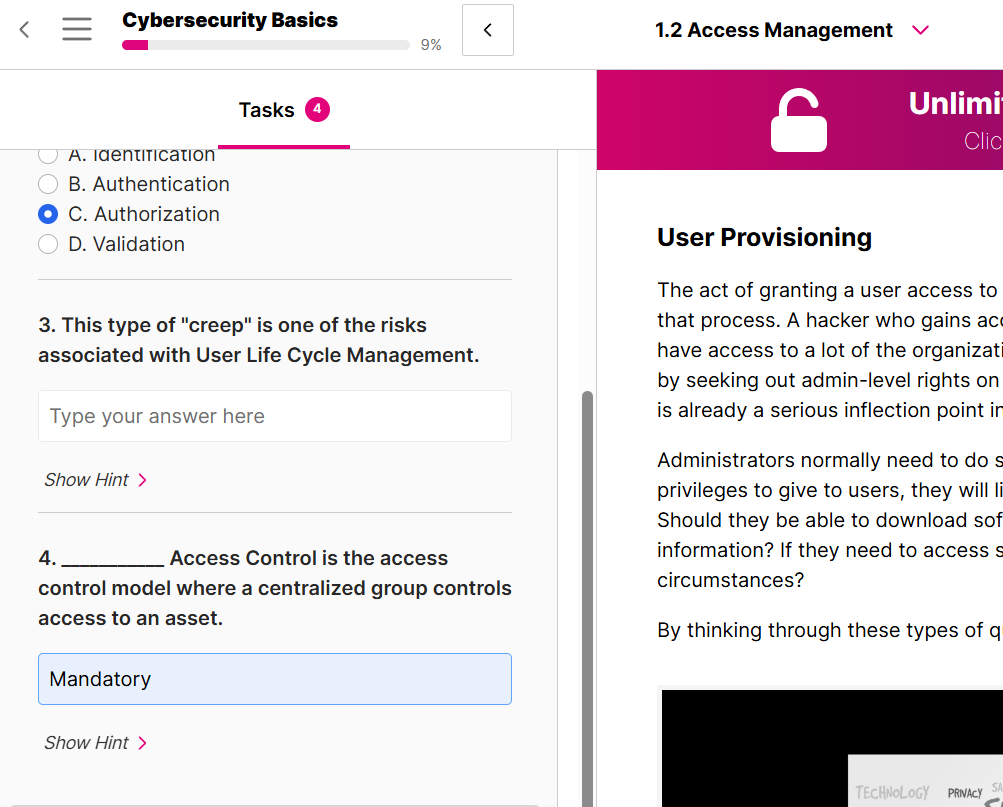Click the collapse panel chevron button
The width and height of the screenshot is (1003, 807).
pyautogui.click(x=488, y=30)
